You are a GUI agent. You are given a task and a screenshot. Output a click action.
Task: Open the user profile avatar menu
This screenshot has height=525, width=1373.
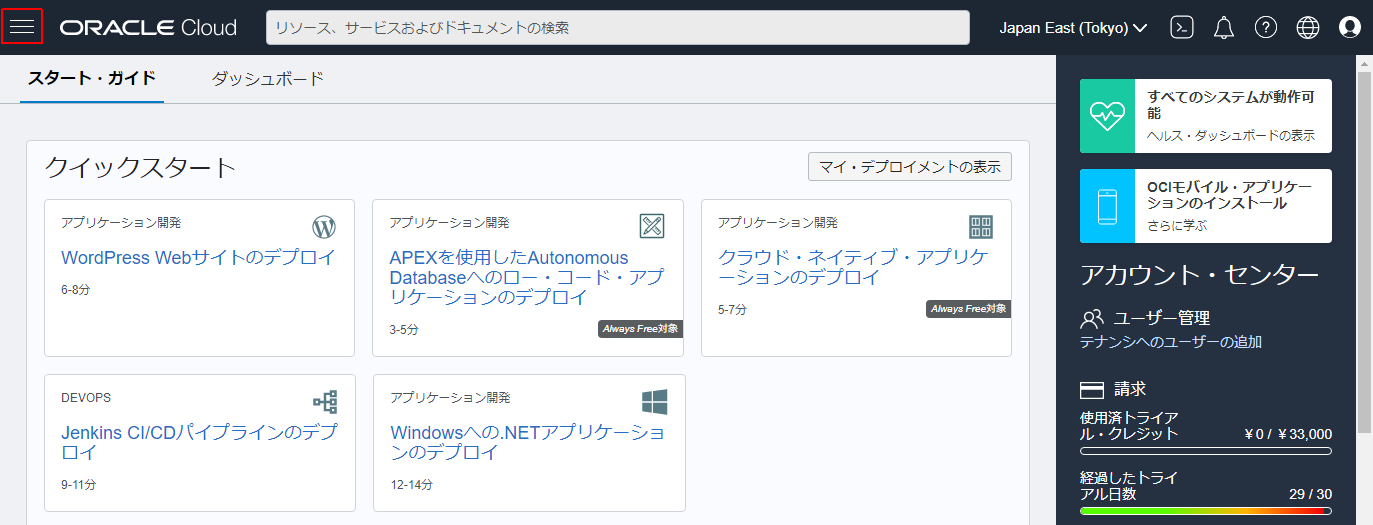(x=1350, y=28)
